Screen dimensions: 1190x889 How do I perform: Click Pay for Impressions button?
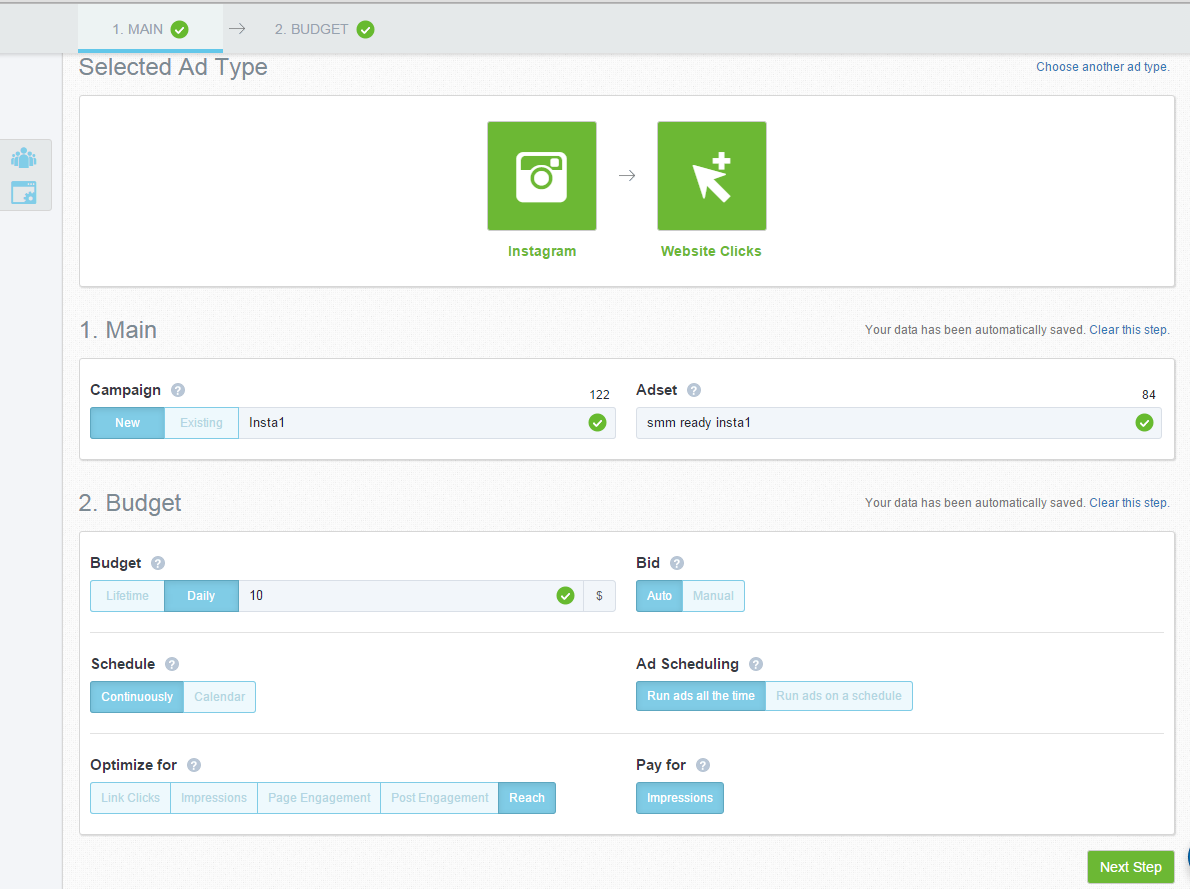[x=680, y=798]
